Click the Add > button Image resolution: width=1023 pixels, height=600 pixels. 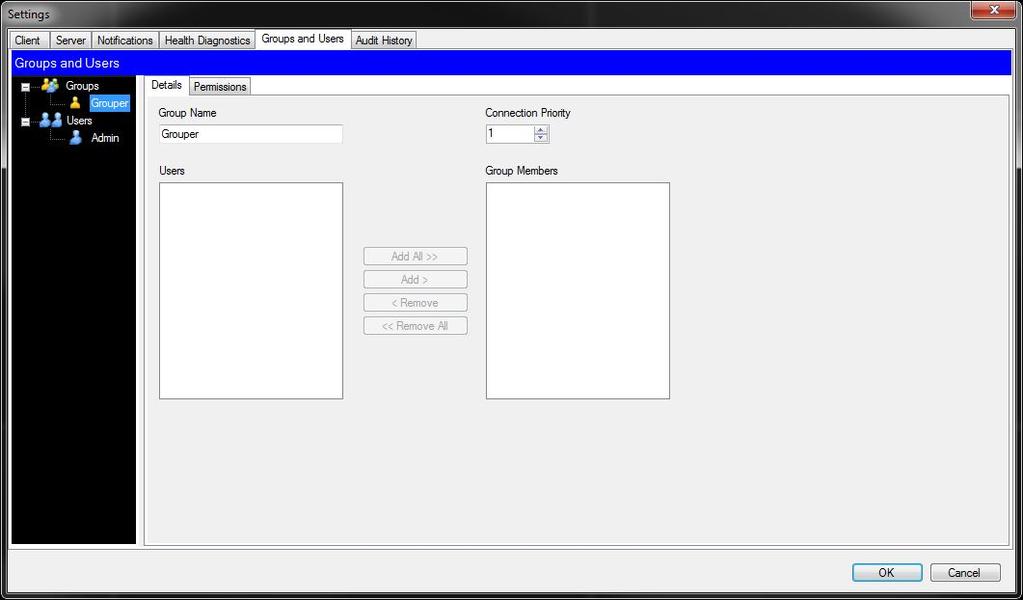click(x=415, y=280)
